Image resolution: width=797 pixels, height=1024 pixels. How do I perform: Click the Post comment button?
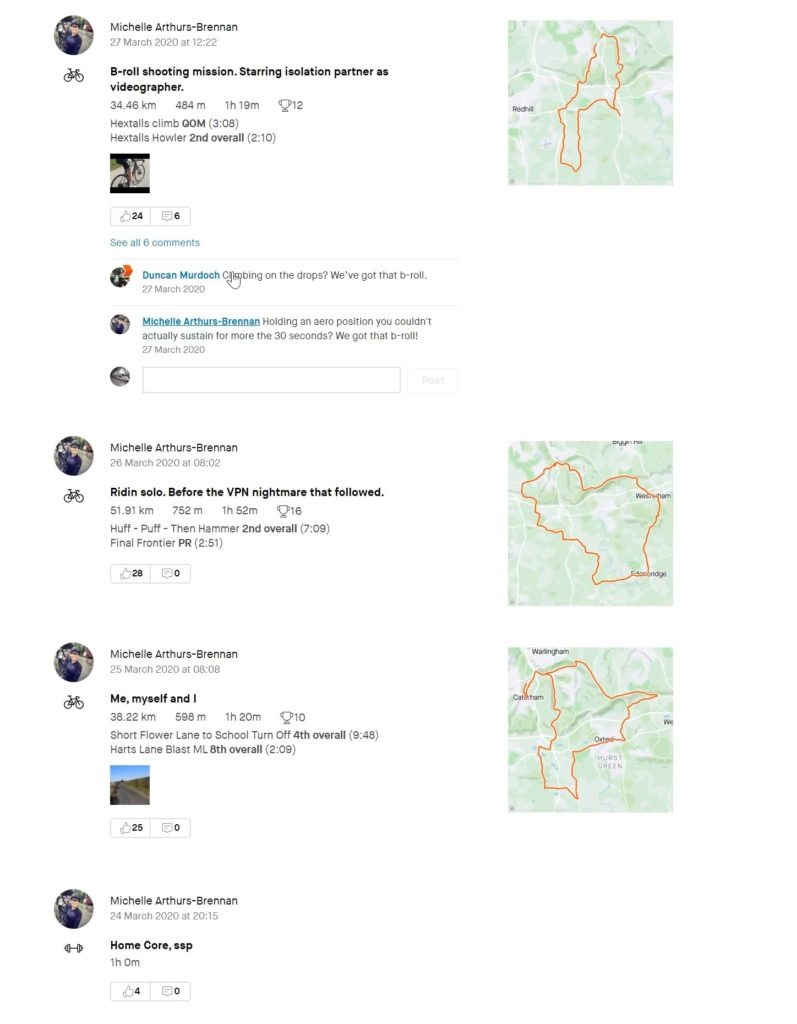click(x=432, y=380)
